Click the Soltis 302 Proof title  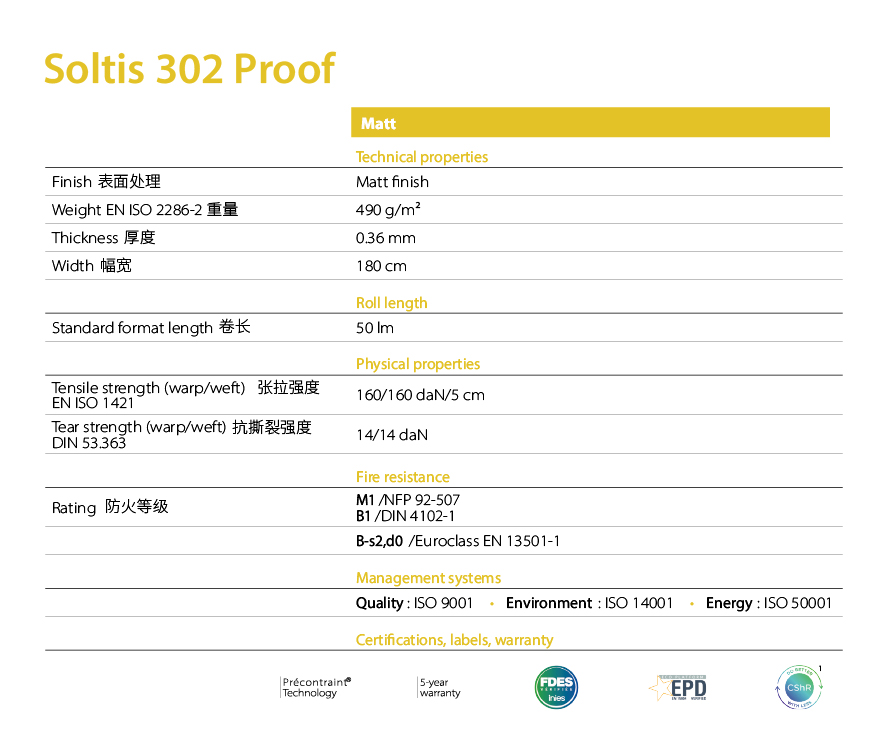click(x=189, y=68)
